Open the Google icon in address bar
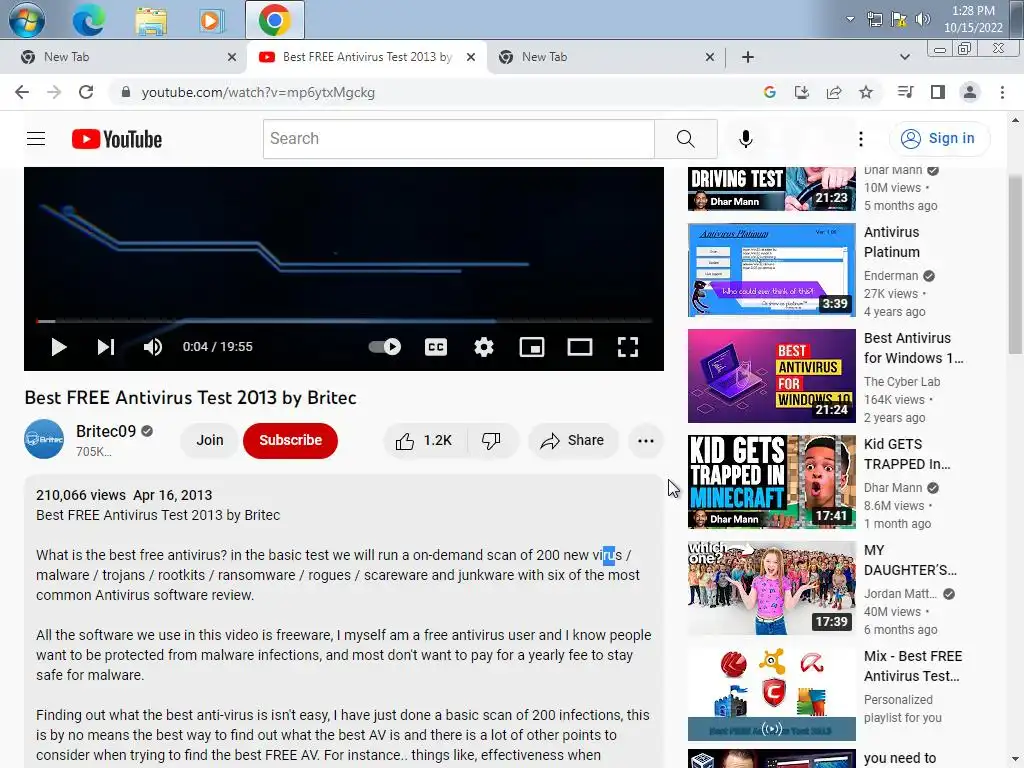 tap(769, 92)
